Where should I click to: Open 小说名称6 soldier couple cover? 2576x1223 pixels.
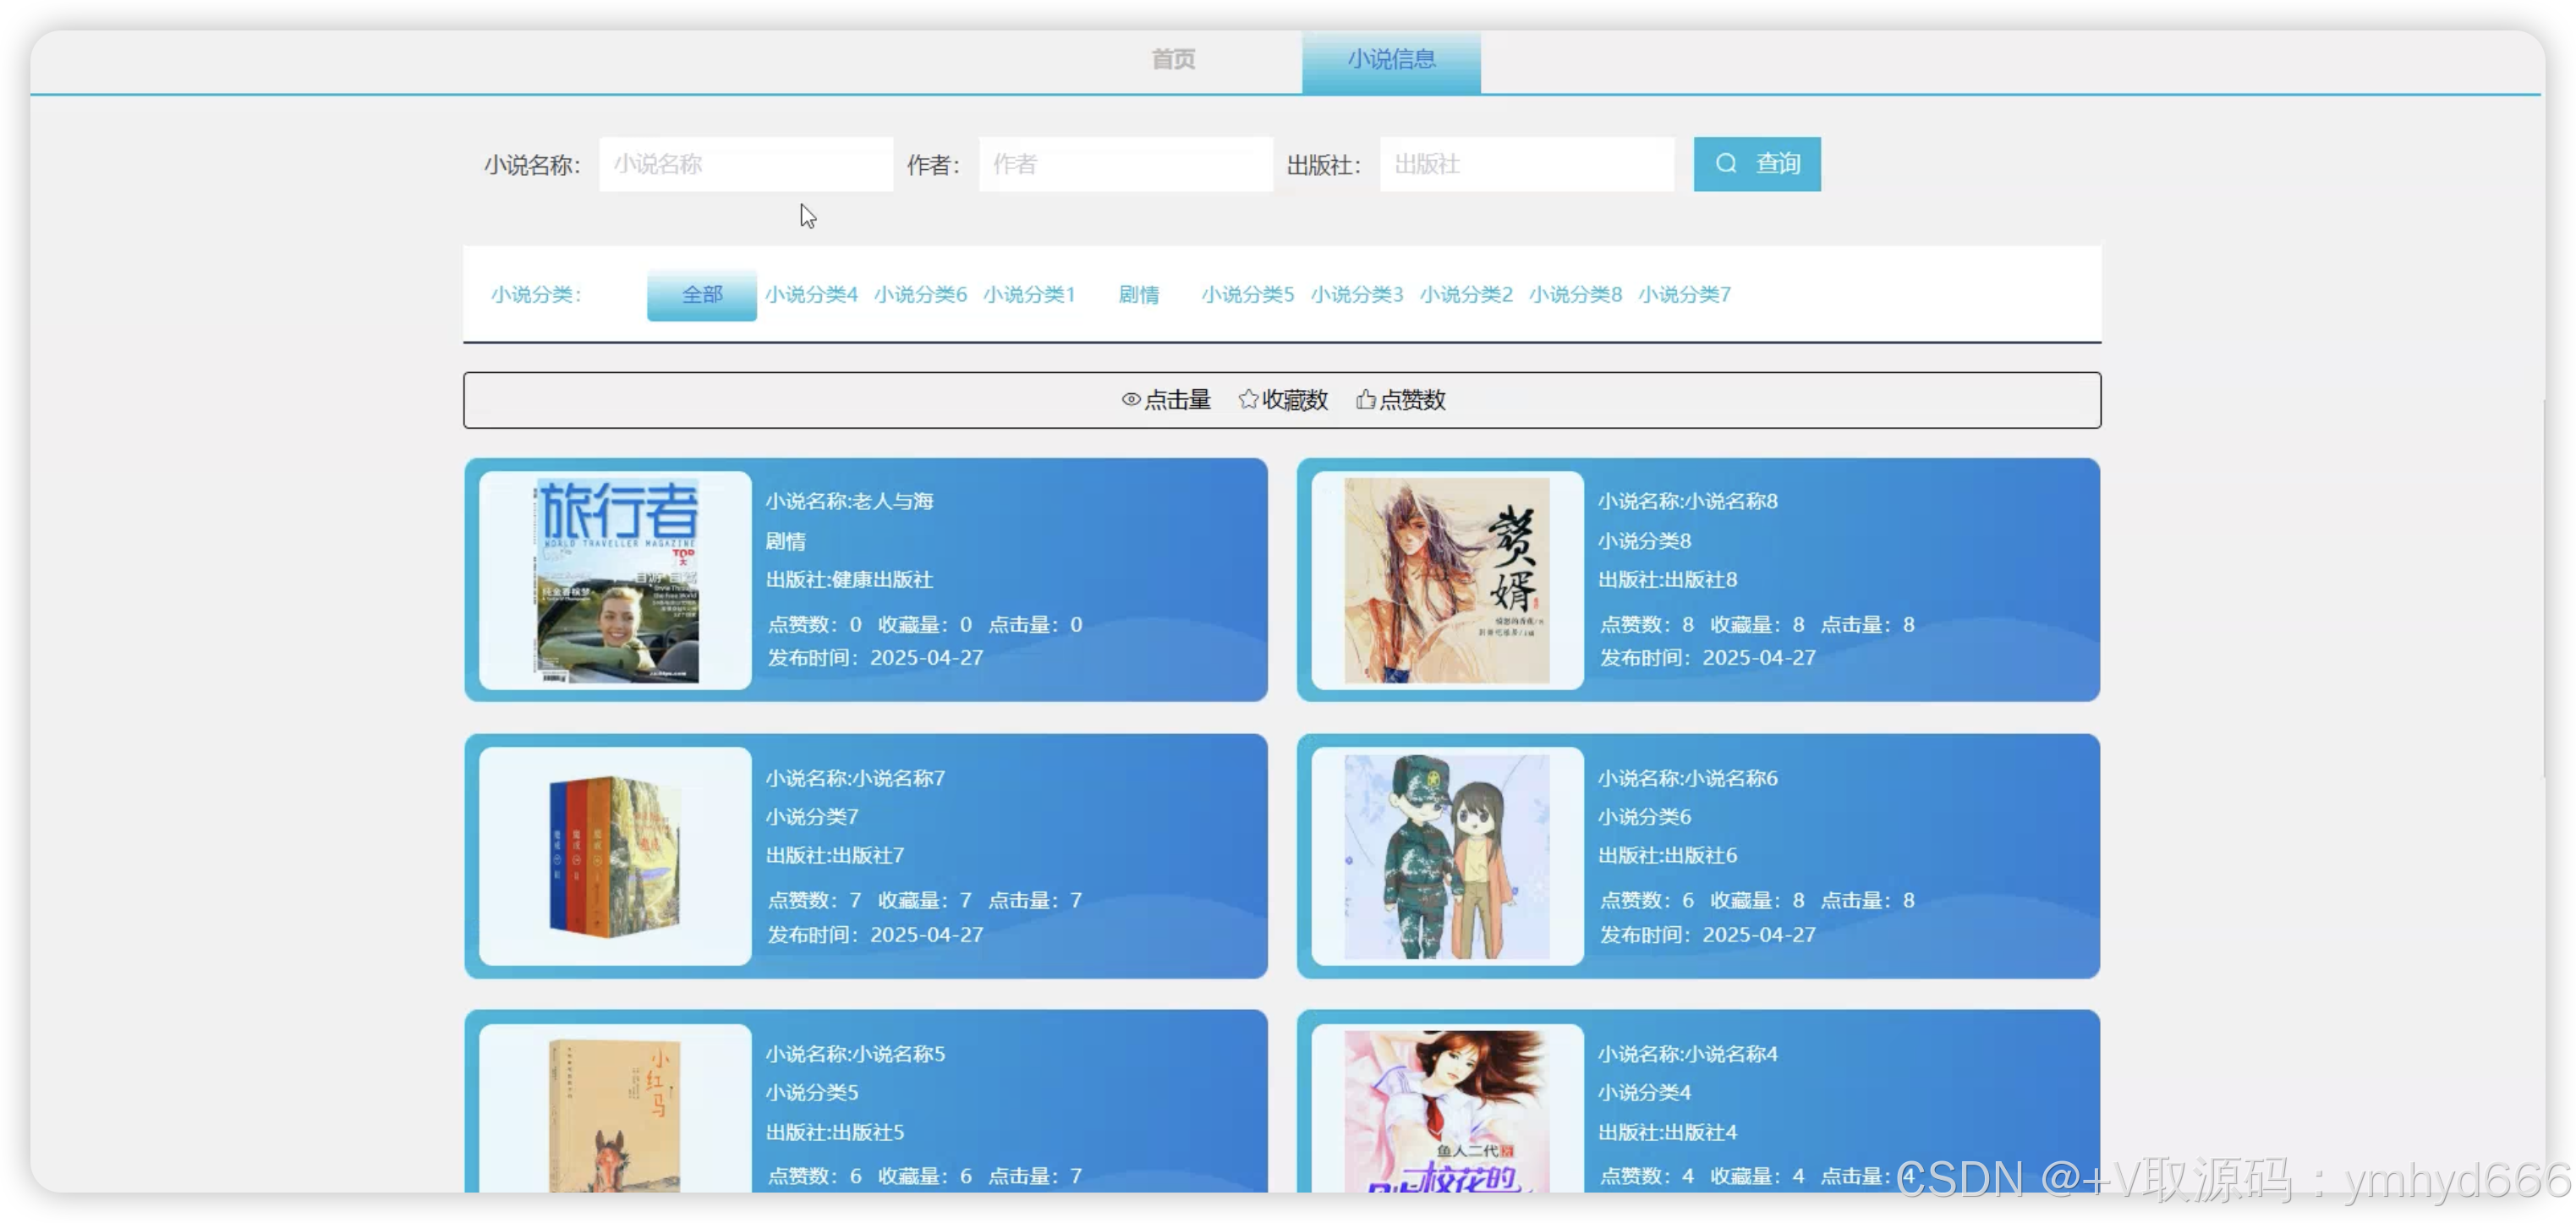point(1446,856)
